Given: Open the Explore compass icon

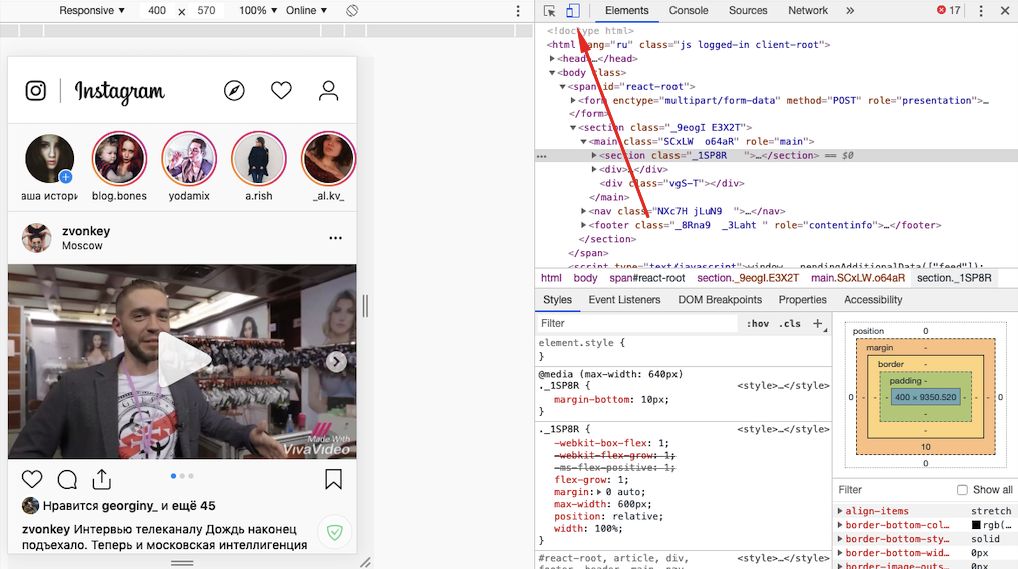Looking at the screenshot, I should click(234, 90).
